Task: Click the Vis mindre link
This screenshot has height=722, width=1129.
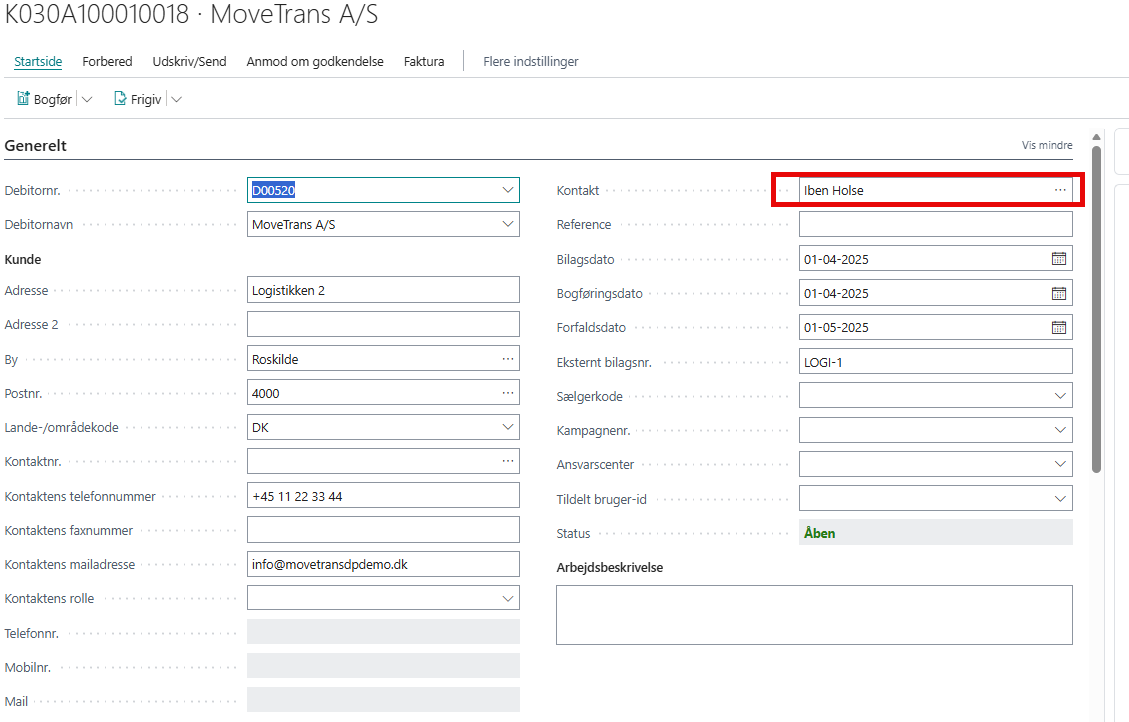Action: click(1047, 145)
